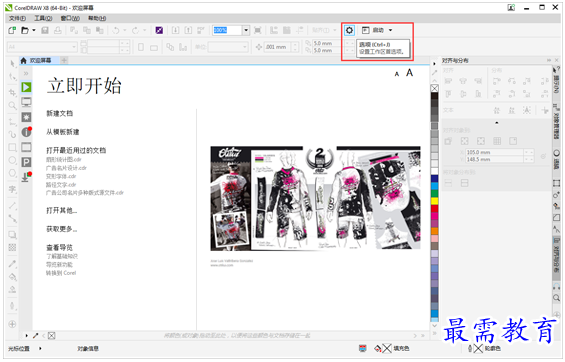
Task: Open the 文件 menu
Action: [x=17, y=18]
